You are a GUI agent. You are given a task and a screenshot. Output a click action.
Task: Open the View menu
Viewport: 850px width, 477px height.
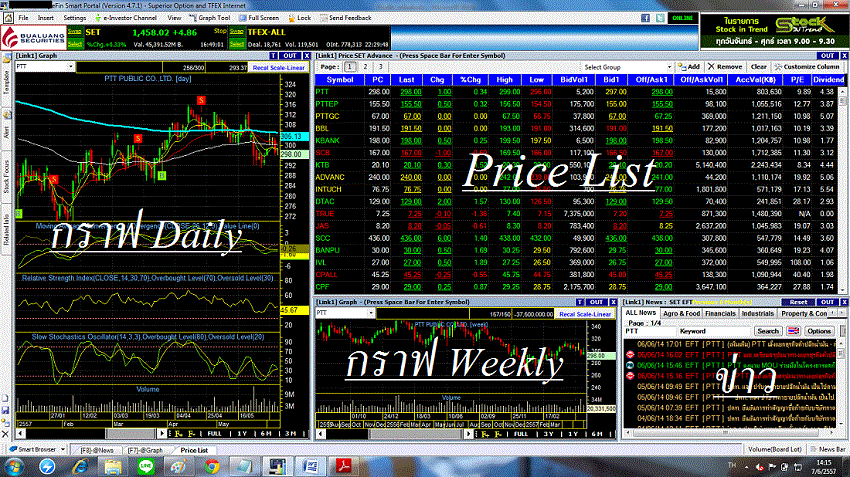(174, 18)
